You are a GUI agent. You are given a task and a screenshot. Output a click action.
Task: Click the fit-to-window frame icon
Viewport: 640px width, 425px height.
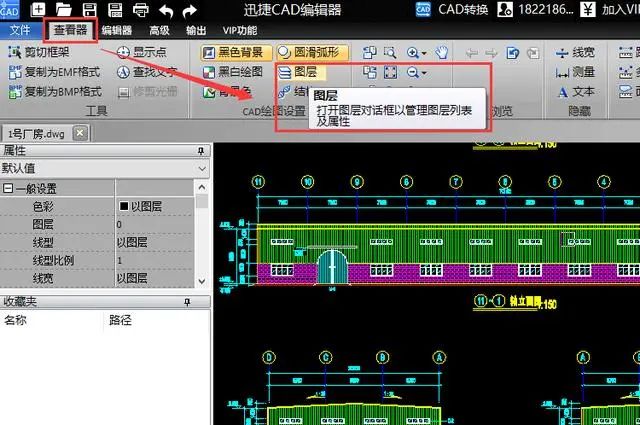[390, 72]
